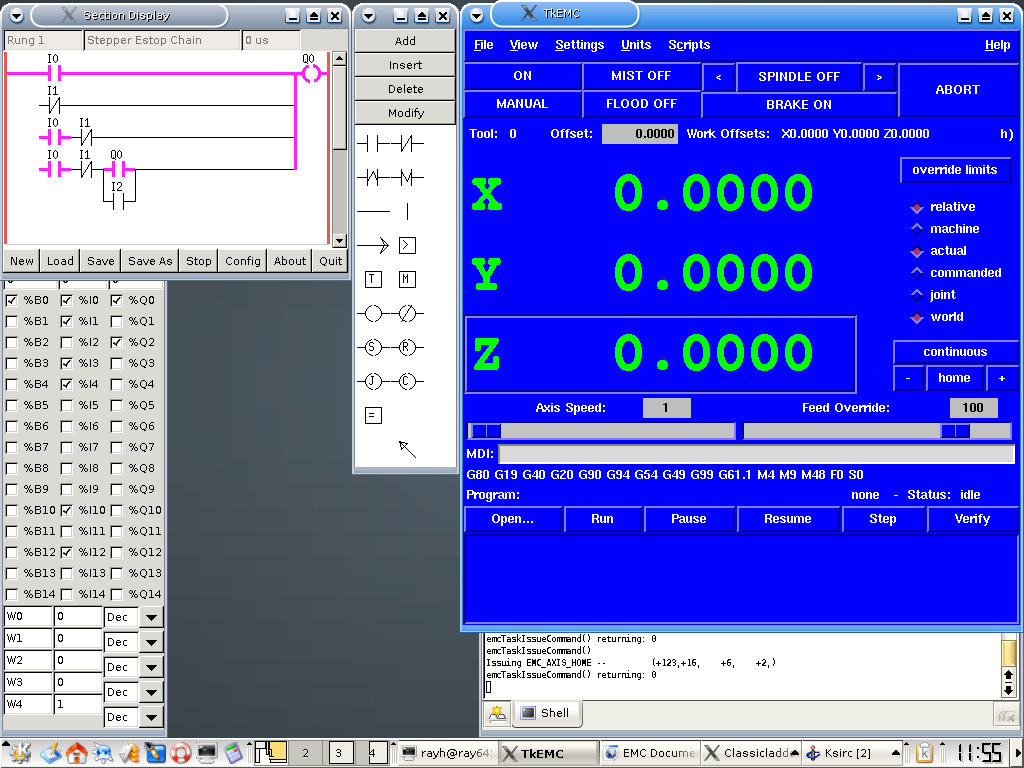The height and width of the screenshot is (768, 1024).
Task: Open the TkEMC window menu arrow
Action: tap(476, 16)
